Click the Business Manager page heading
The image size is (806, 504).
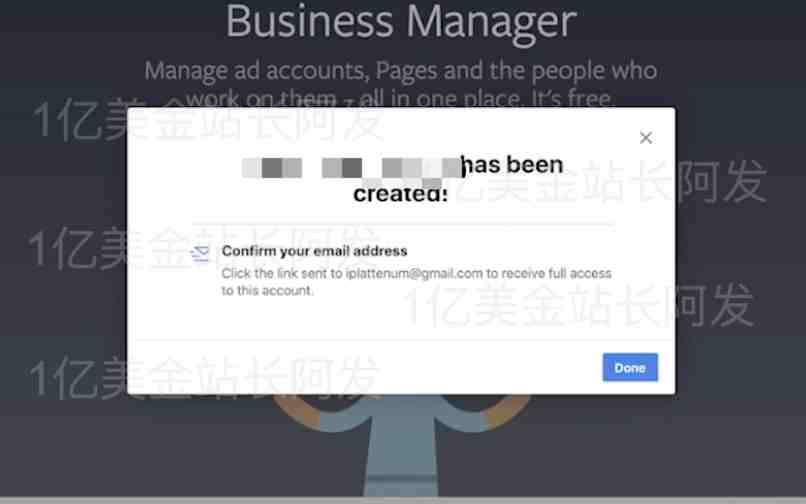coord(401,22)
